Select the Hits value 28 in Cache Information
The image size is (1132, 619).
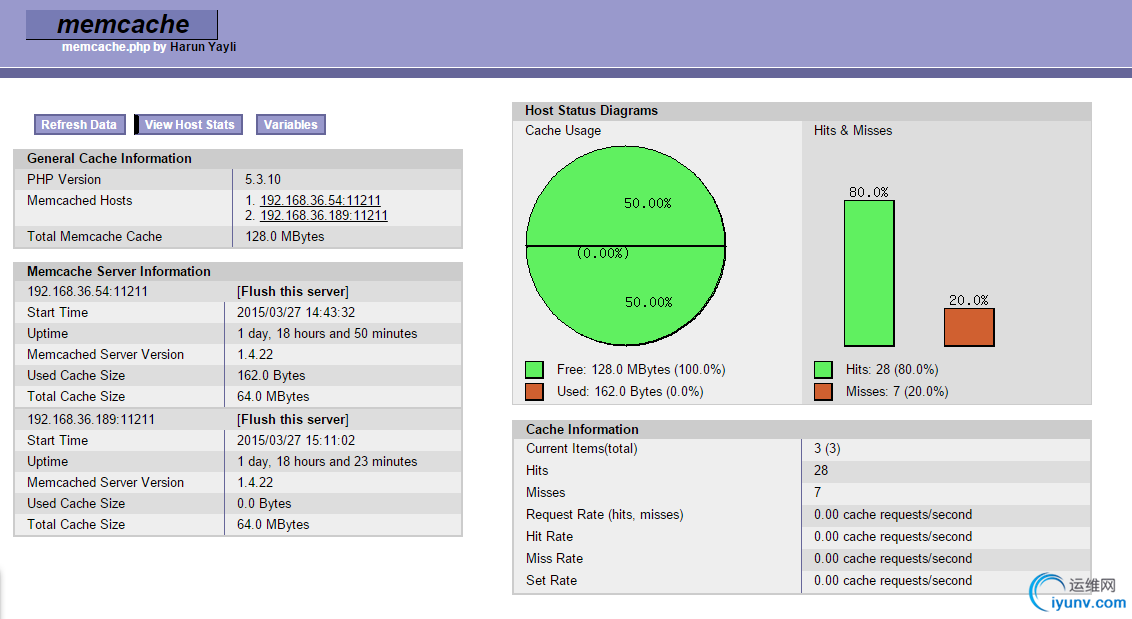[821, 470]
